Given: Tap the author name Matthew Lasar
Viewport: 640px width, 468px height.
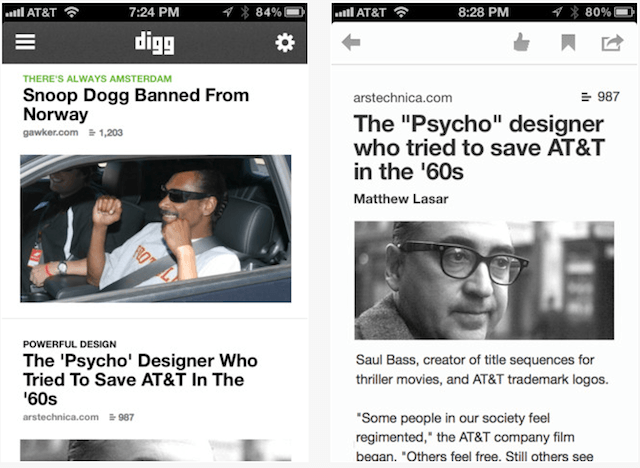Looking at the screenshot, I should click(401, 199).
